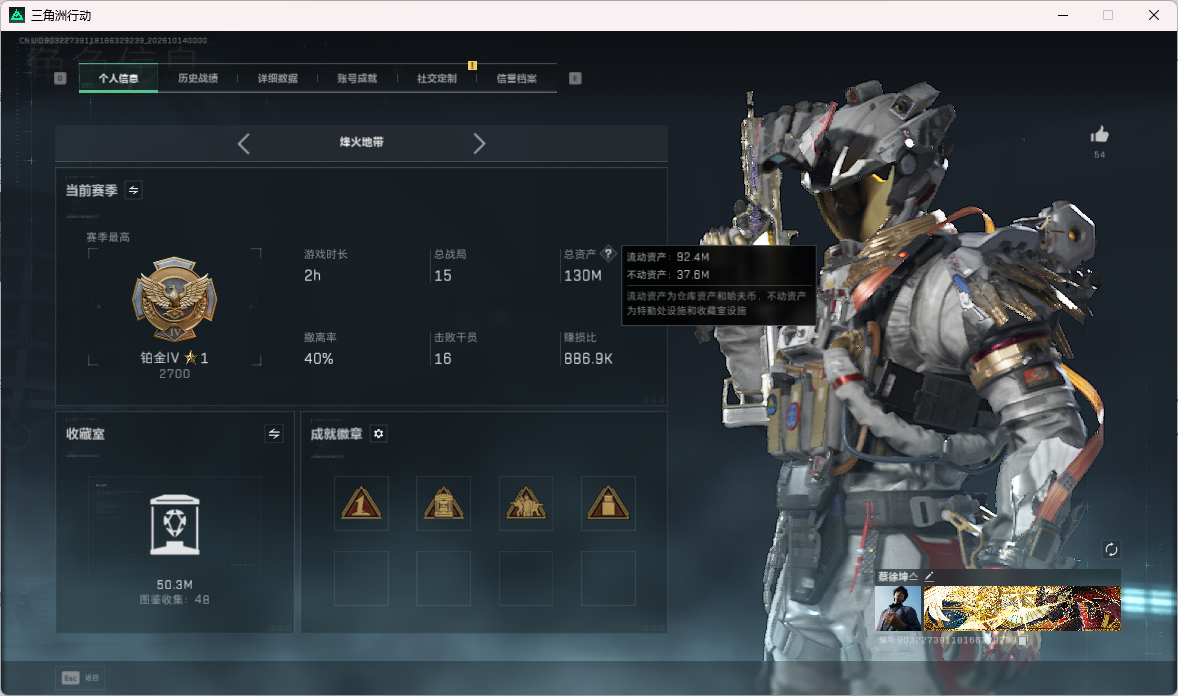Click the first achievement badge numbered 1
Image resolution: width=1178 pixels, height=696 pixels.
[361, 503]
